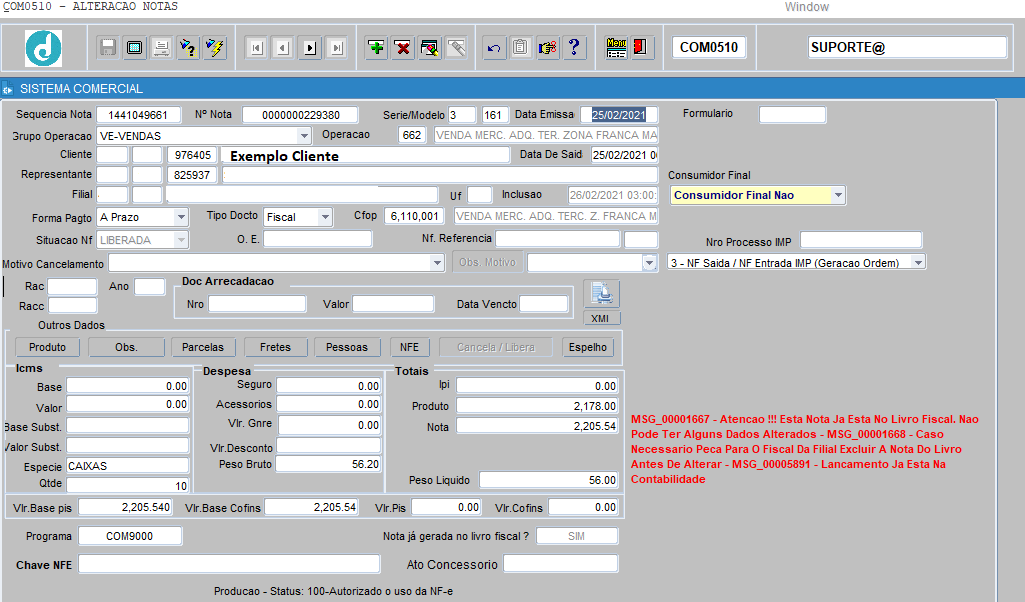Click the SUPORTE@ user field
Viewport: 1025px width, 602px height.
[x=907, y=47]
